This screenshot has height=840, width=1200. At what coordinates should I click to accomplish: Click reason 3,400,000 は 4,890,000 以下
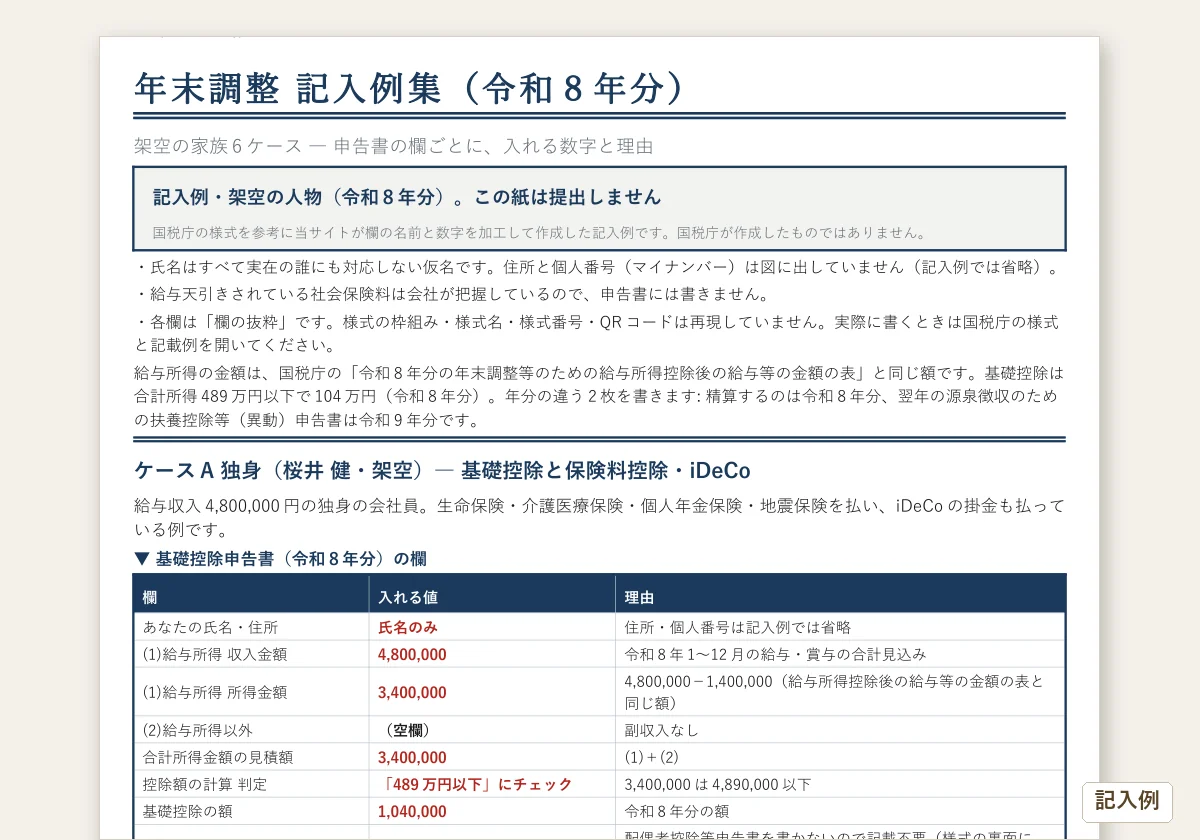pyautogui.click(x=717, y=785)
